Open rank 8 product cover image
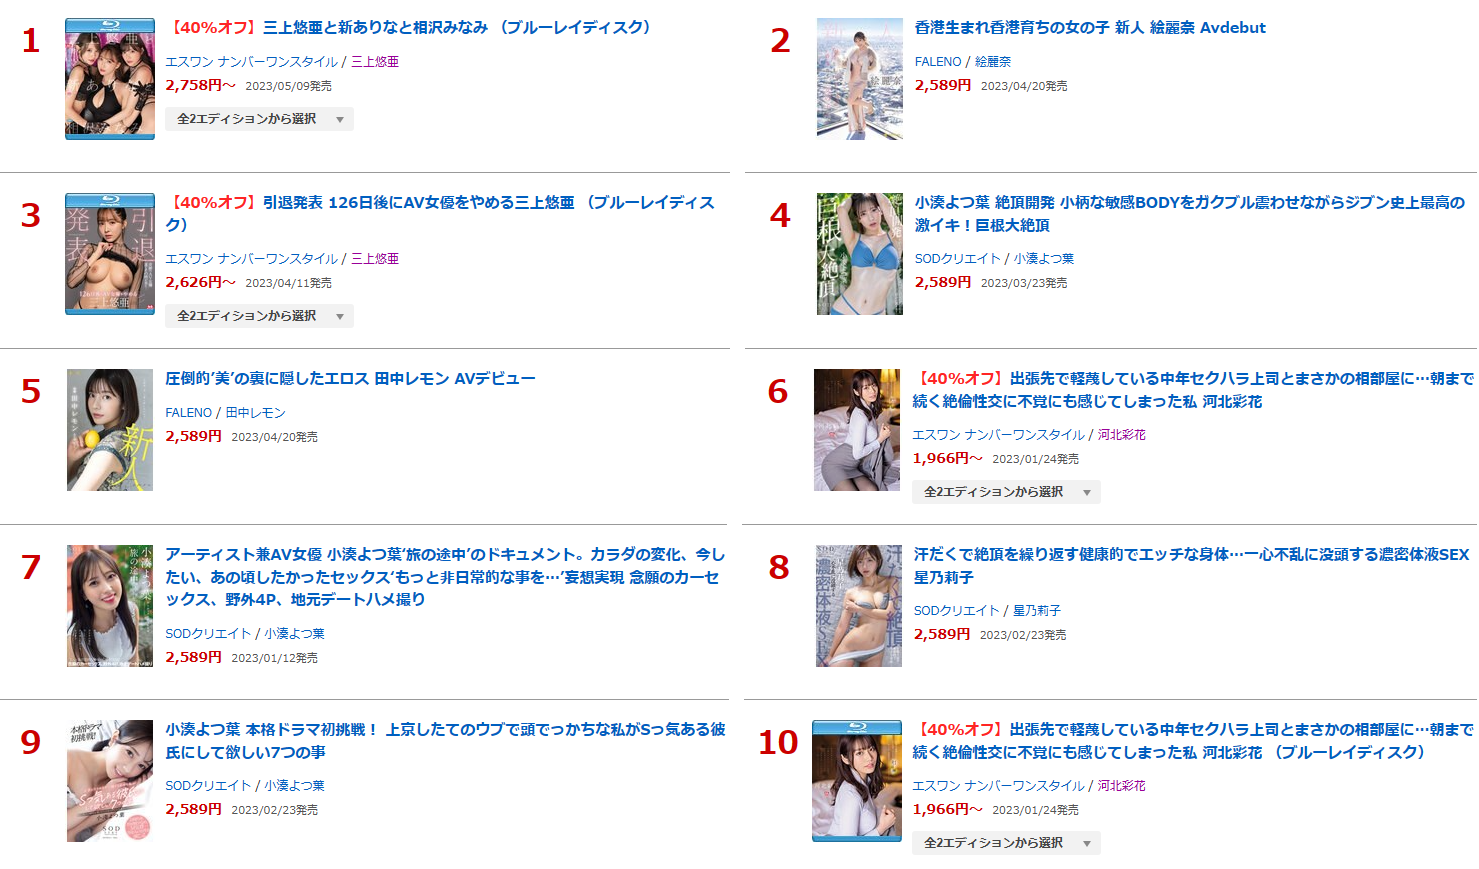The width and height of the screenshot is (1479, 869). [x=859, y=606]
